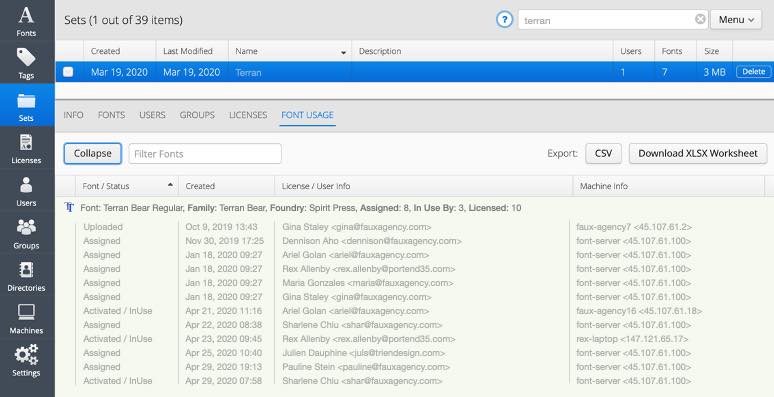Image resolution: width=774 pixels, height=397 pixels.
Task: Switch to the GROUPS tab
Action: [197, 115]
